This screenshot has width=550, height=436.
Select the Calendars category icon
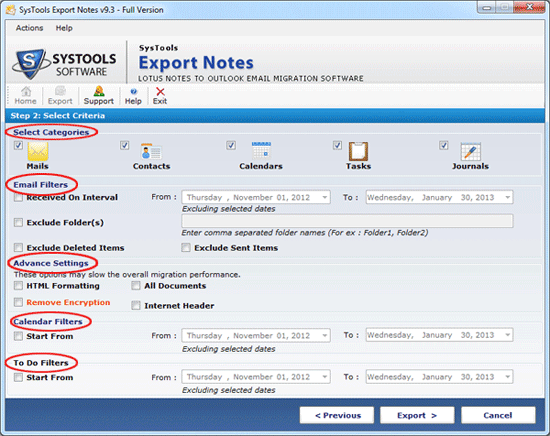pyautogui.click(x=261, y=151)
